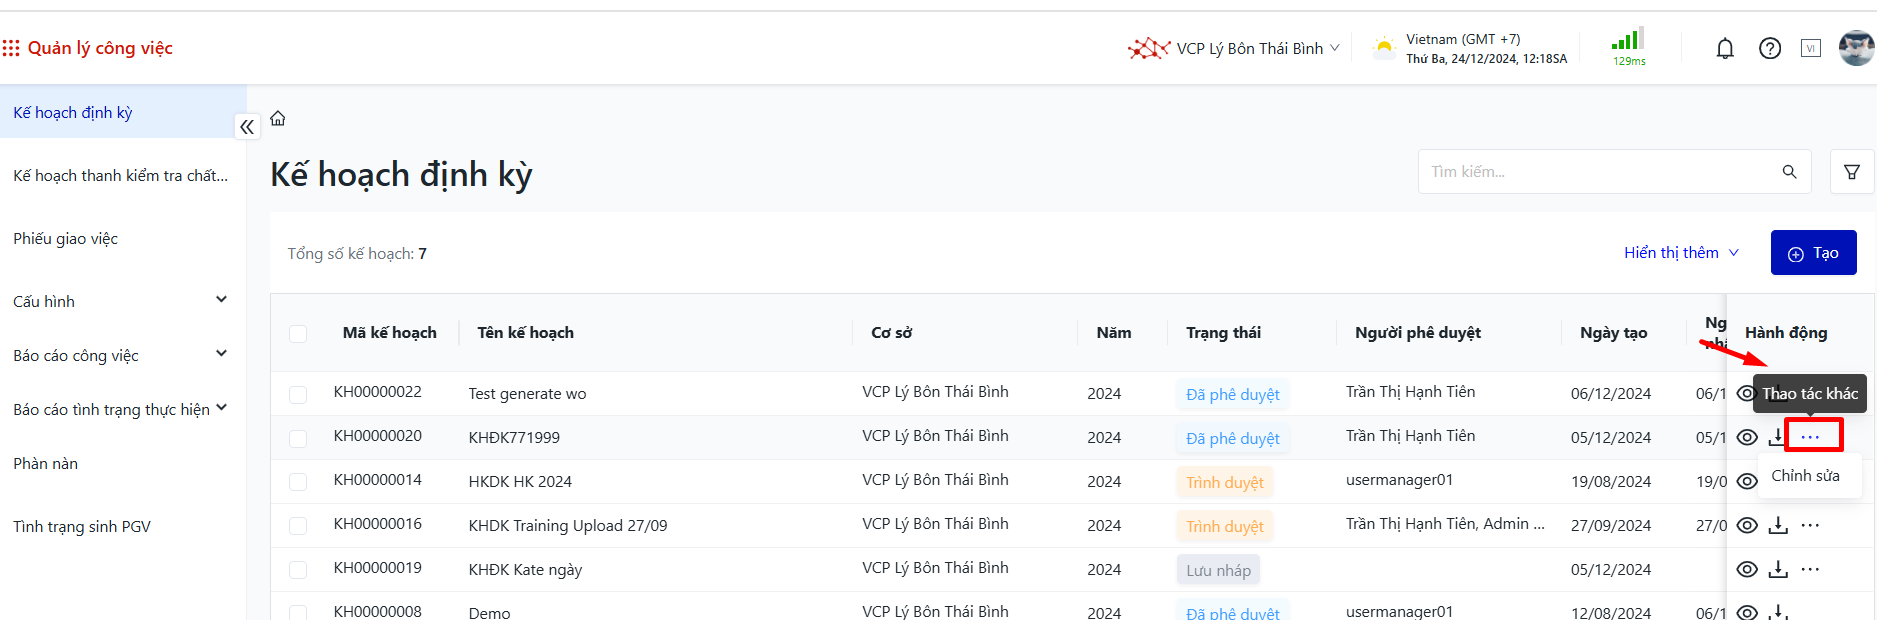Open more actions for KH00000019
The width and height of the screenshot is (1877, 620).
pos(1810,569)
